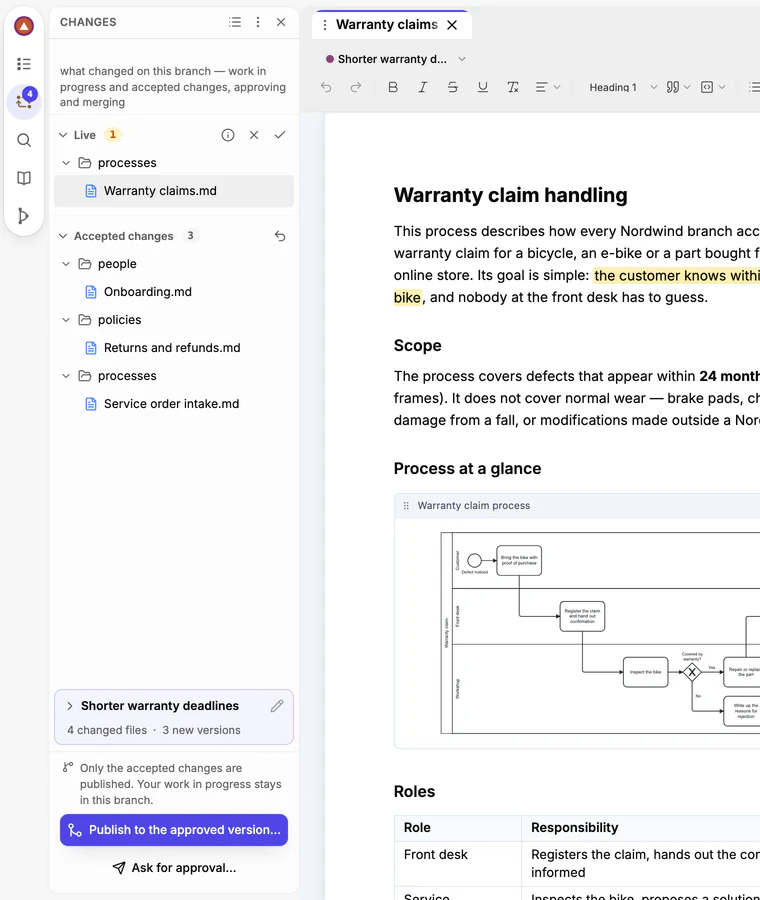Collapse the policies folder
The height and width of the screenshot is (900, 760).
point(66,320)
